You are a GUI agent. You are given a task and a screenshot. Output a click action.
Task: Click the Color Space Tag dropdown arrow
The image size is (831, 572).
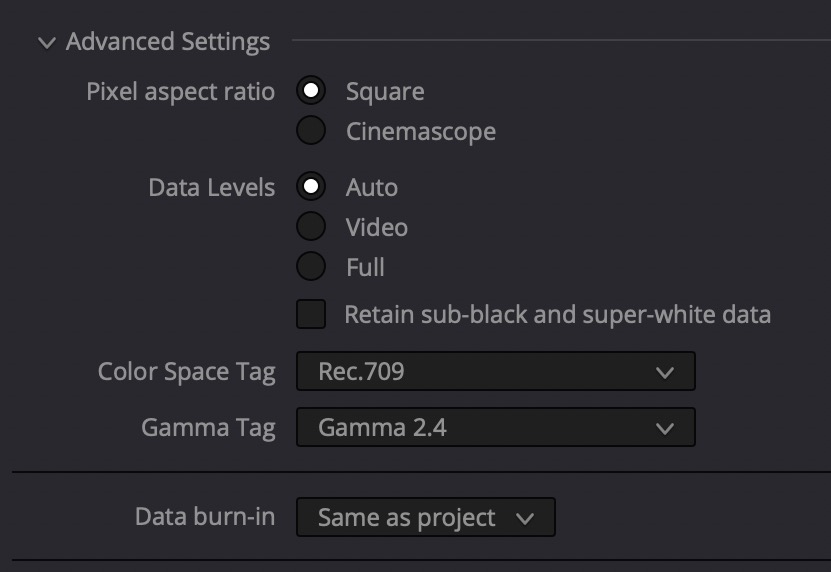665,372
